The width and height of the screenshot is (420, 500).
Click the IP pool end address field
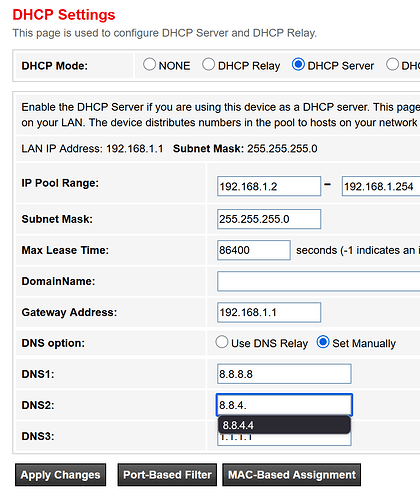coord(381,186)
